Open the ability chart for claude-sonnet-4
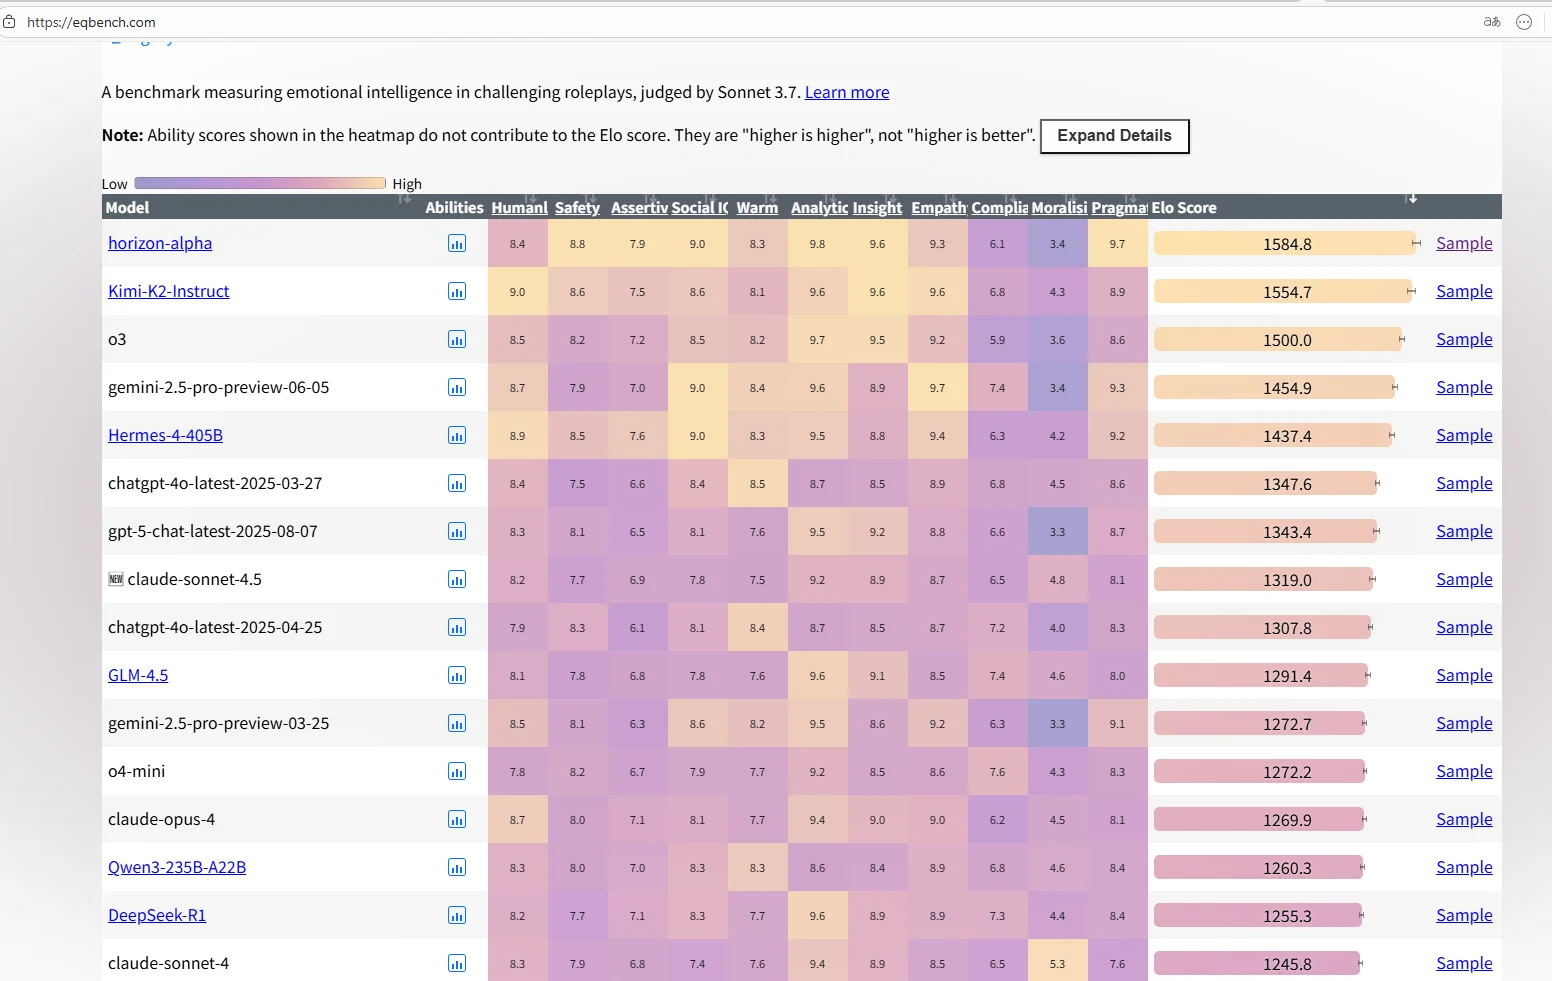 [x=457, y=964]
